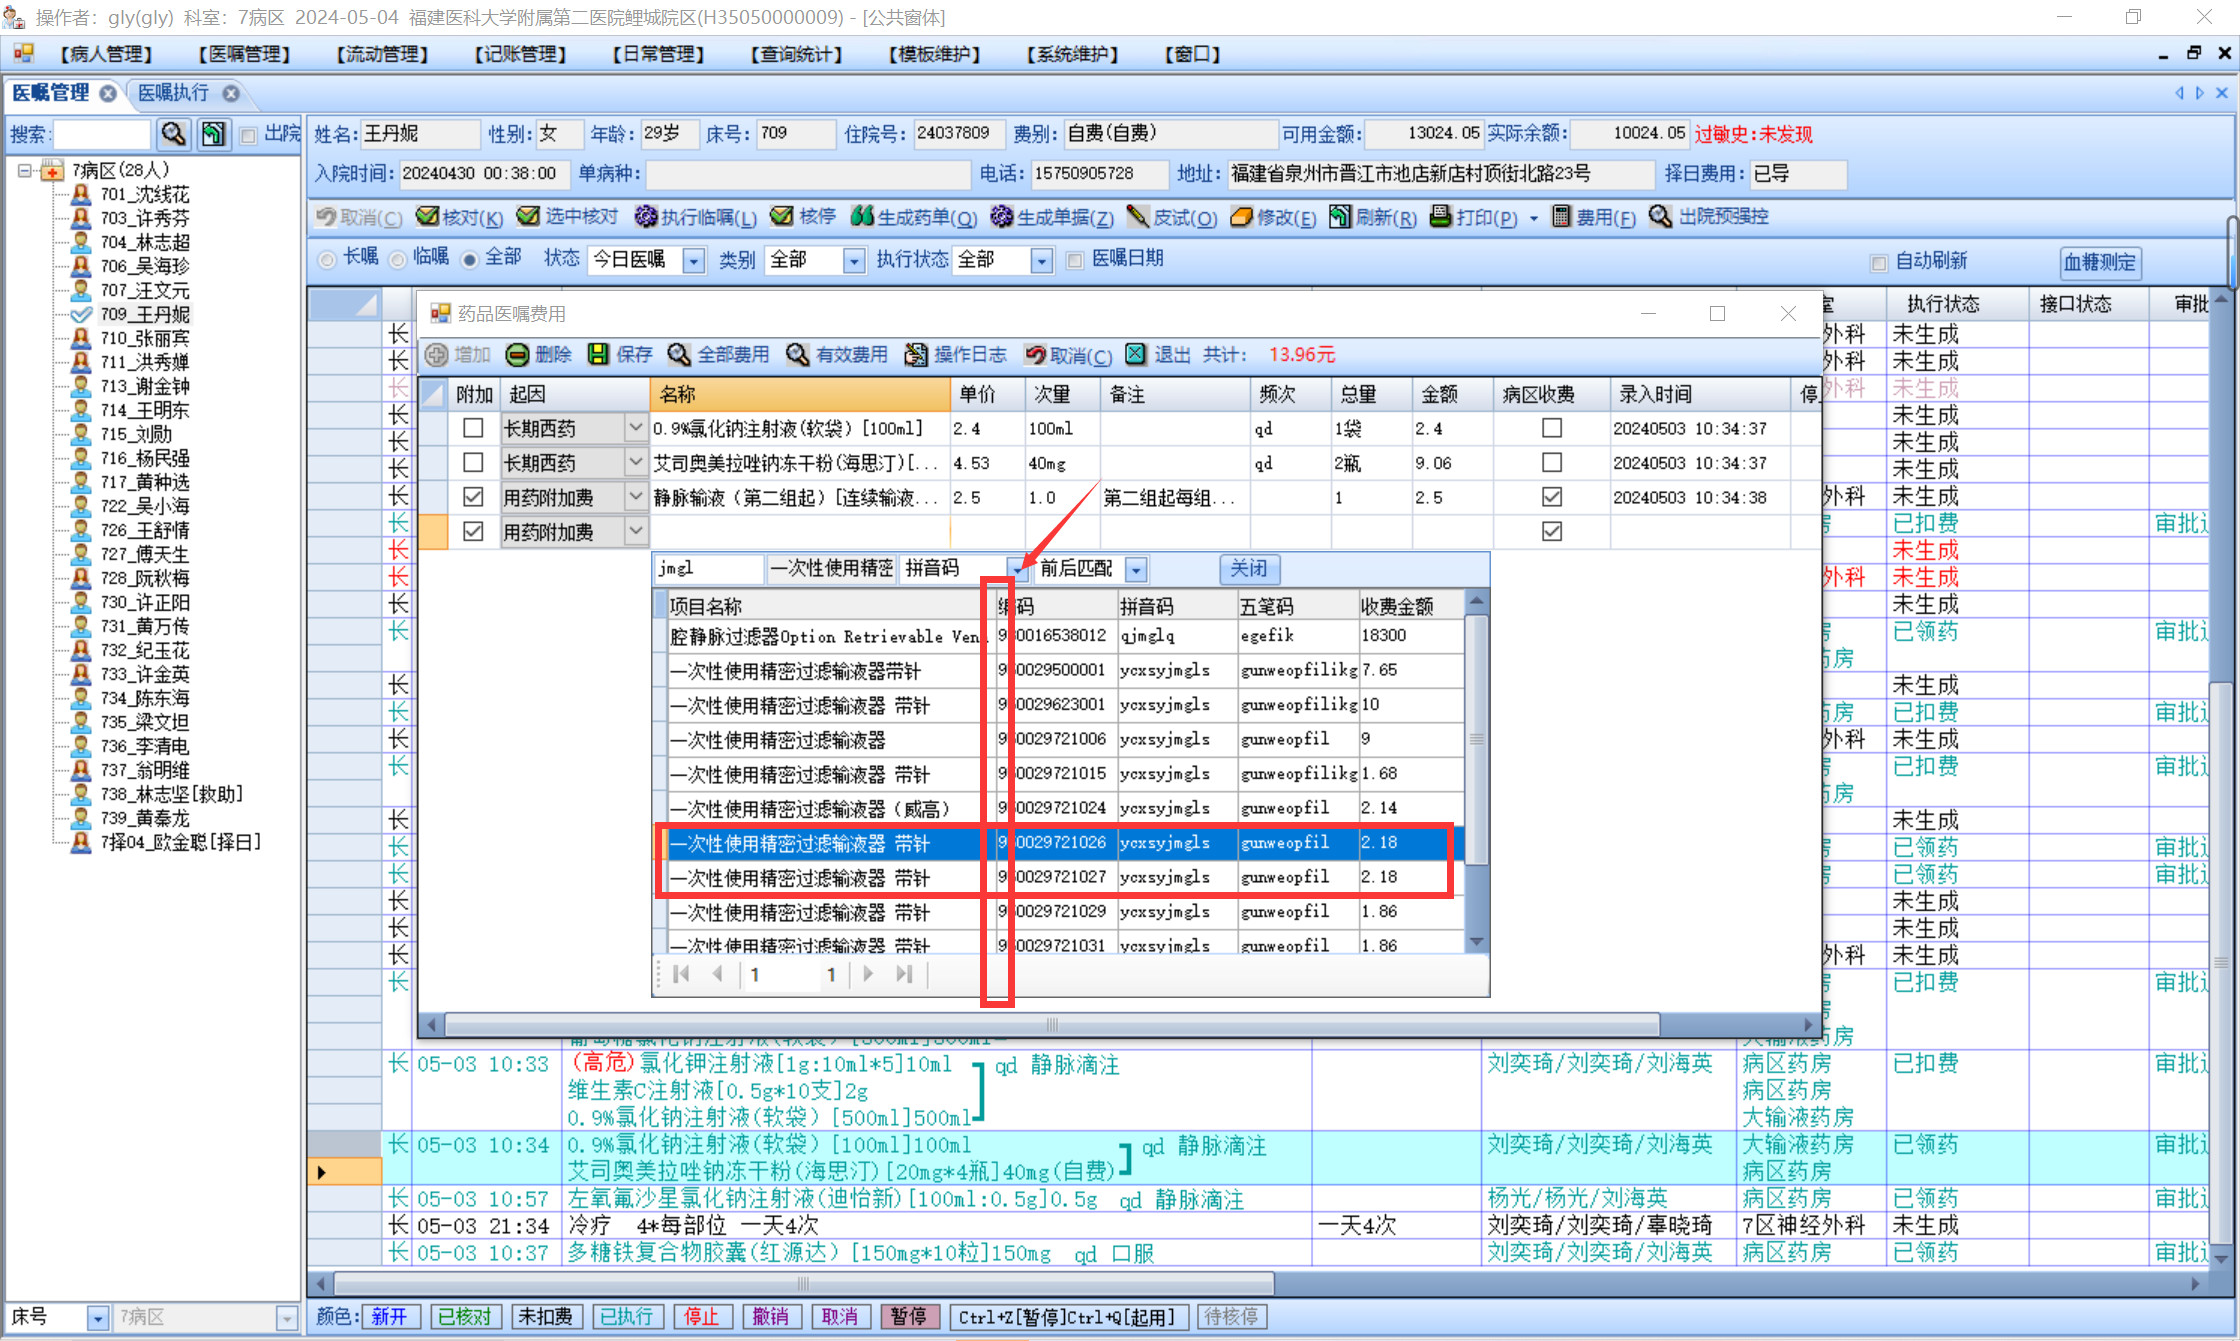Collapse the 7病区(28人) tree node
The image size is (2240, 1341).
[24, 171]
